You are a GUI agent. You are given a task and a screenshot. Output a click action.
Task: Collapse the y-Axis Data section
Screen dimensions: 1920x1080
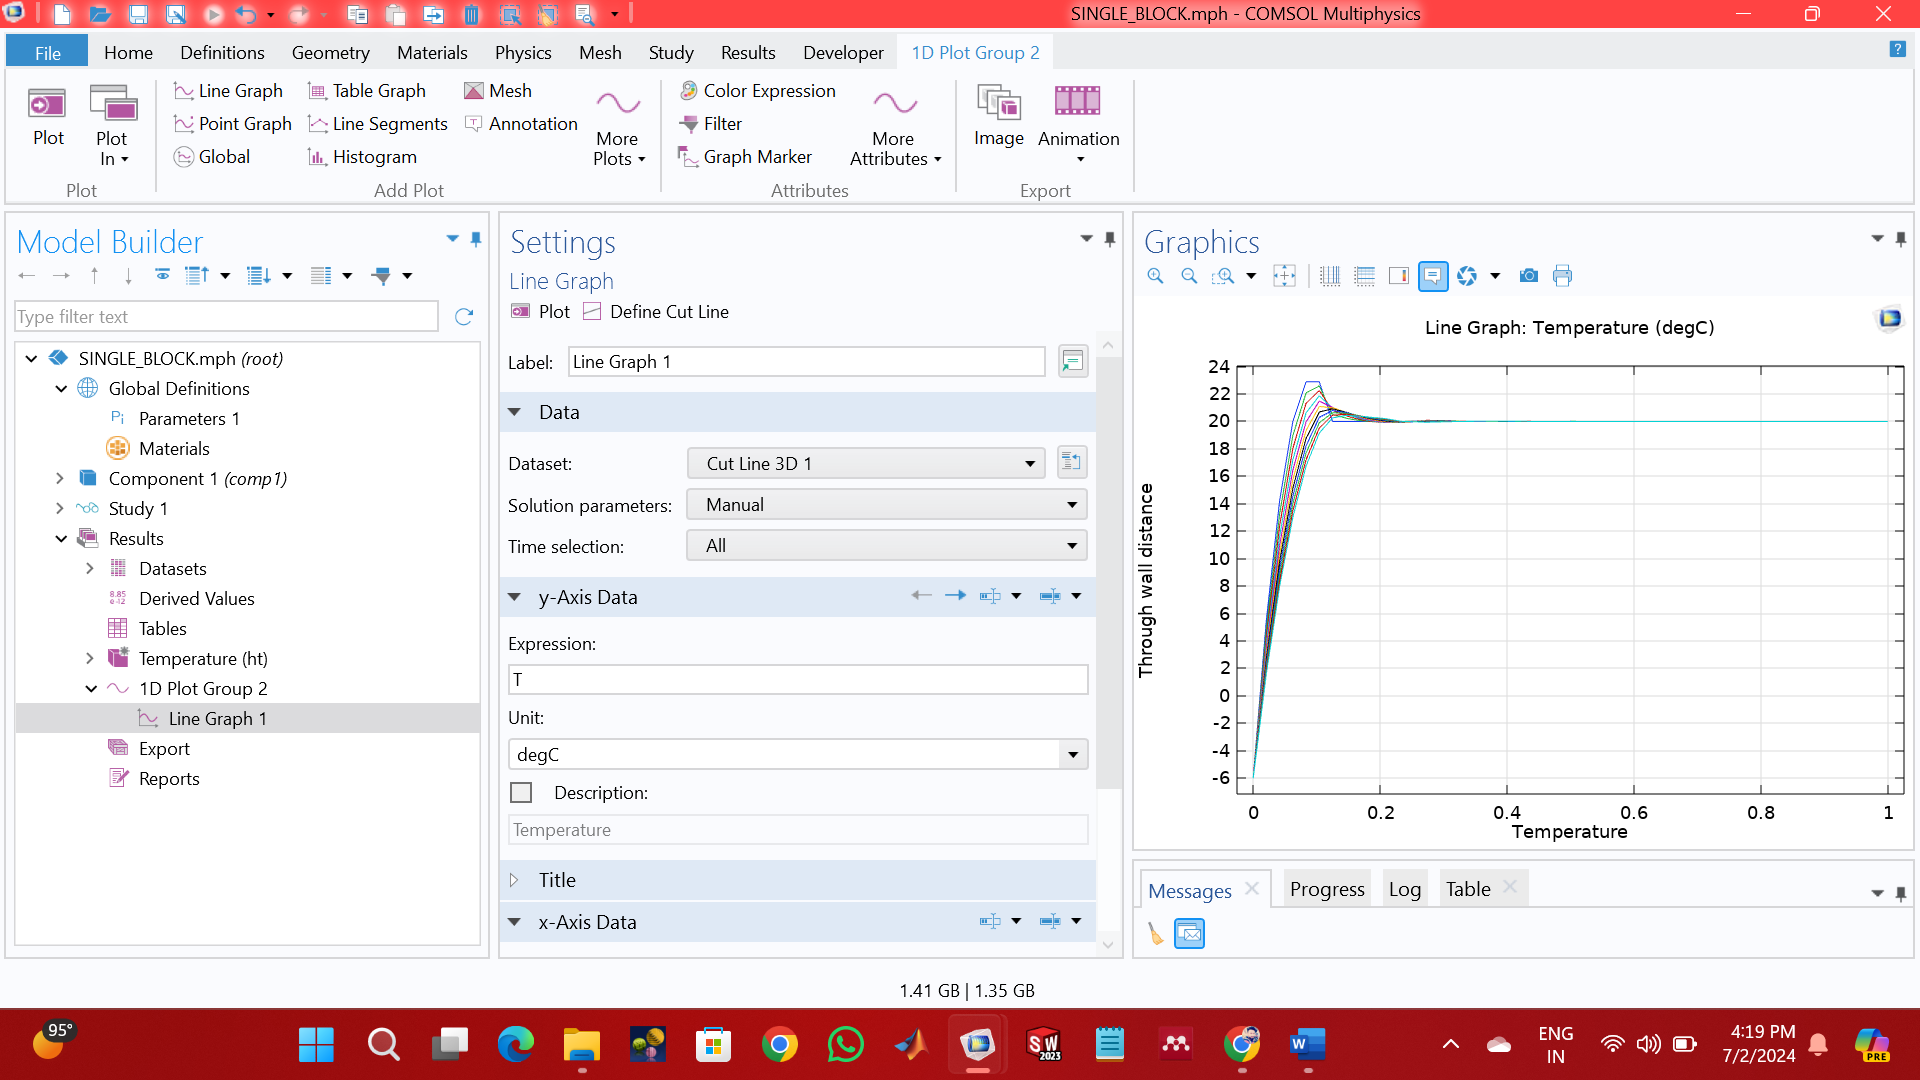pyautogui.click(x=515, y=597)
